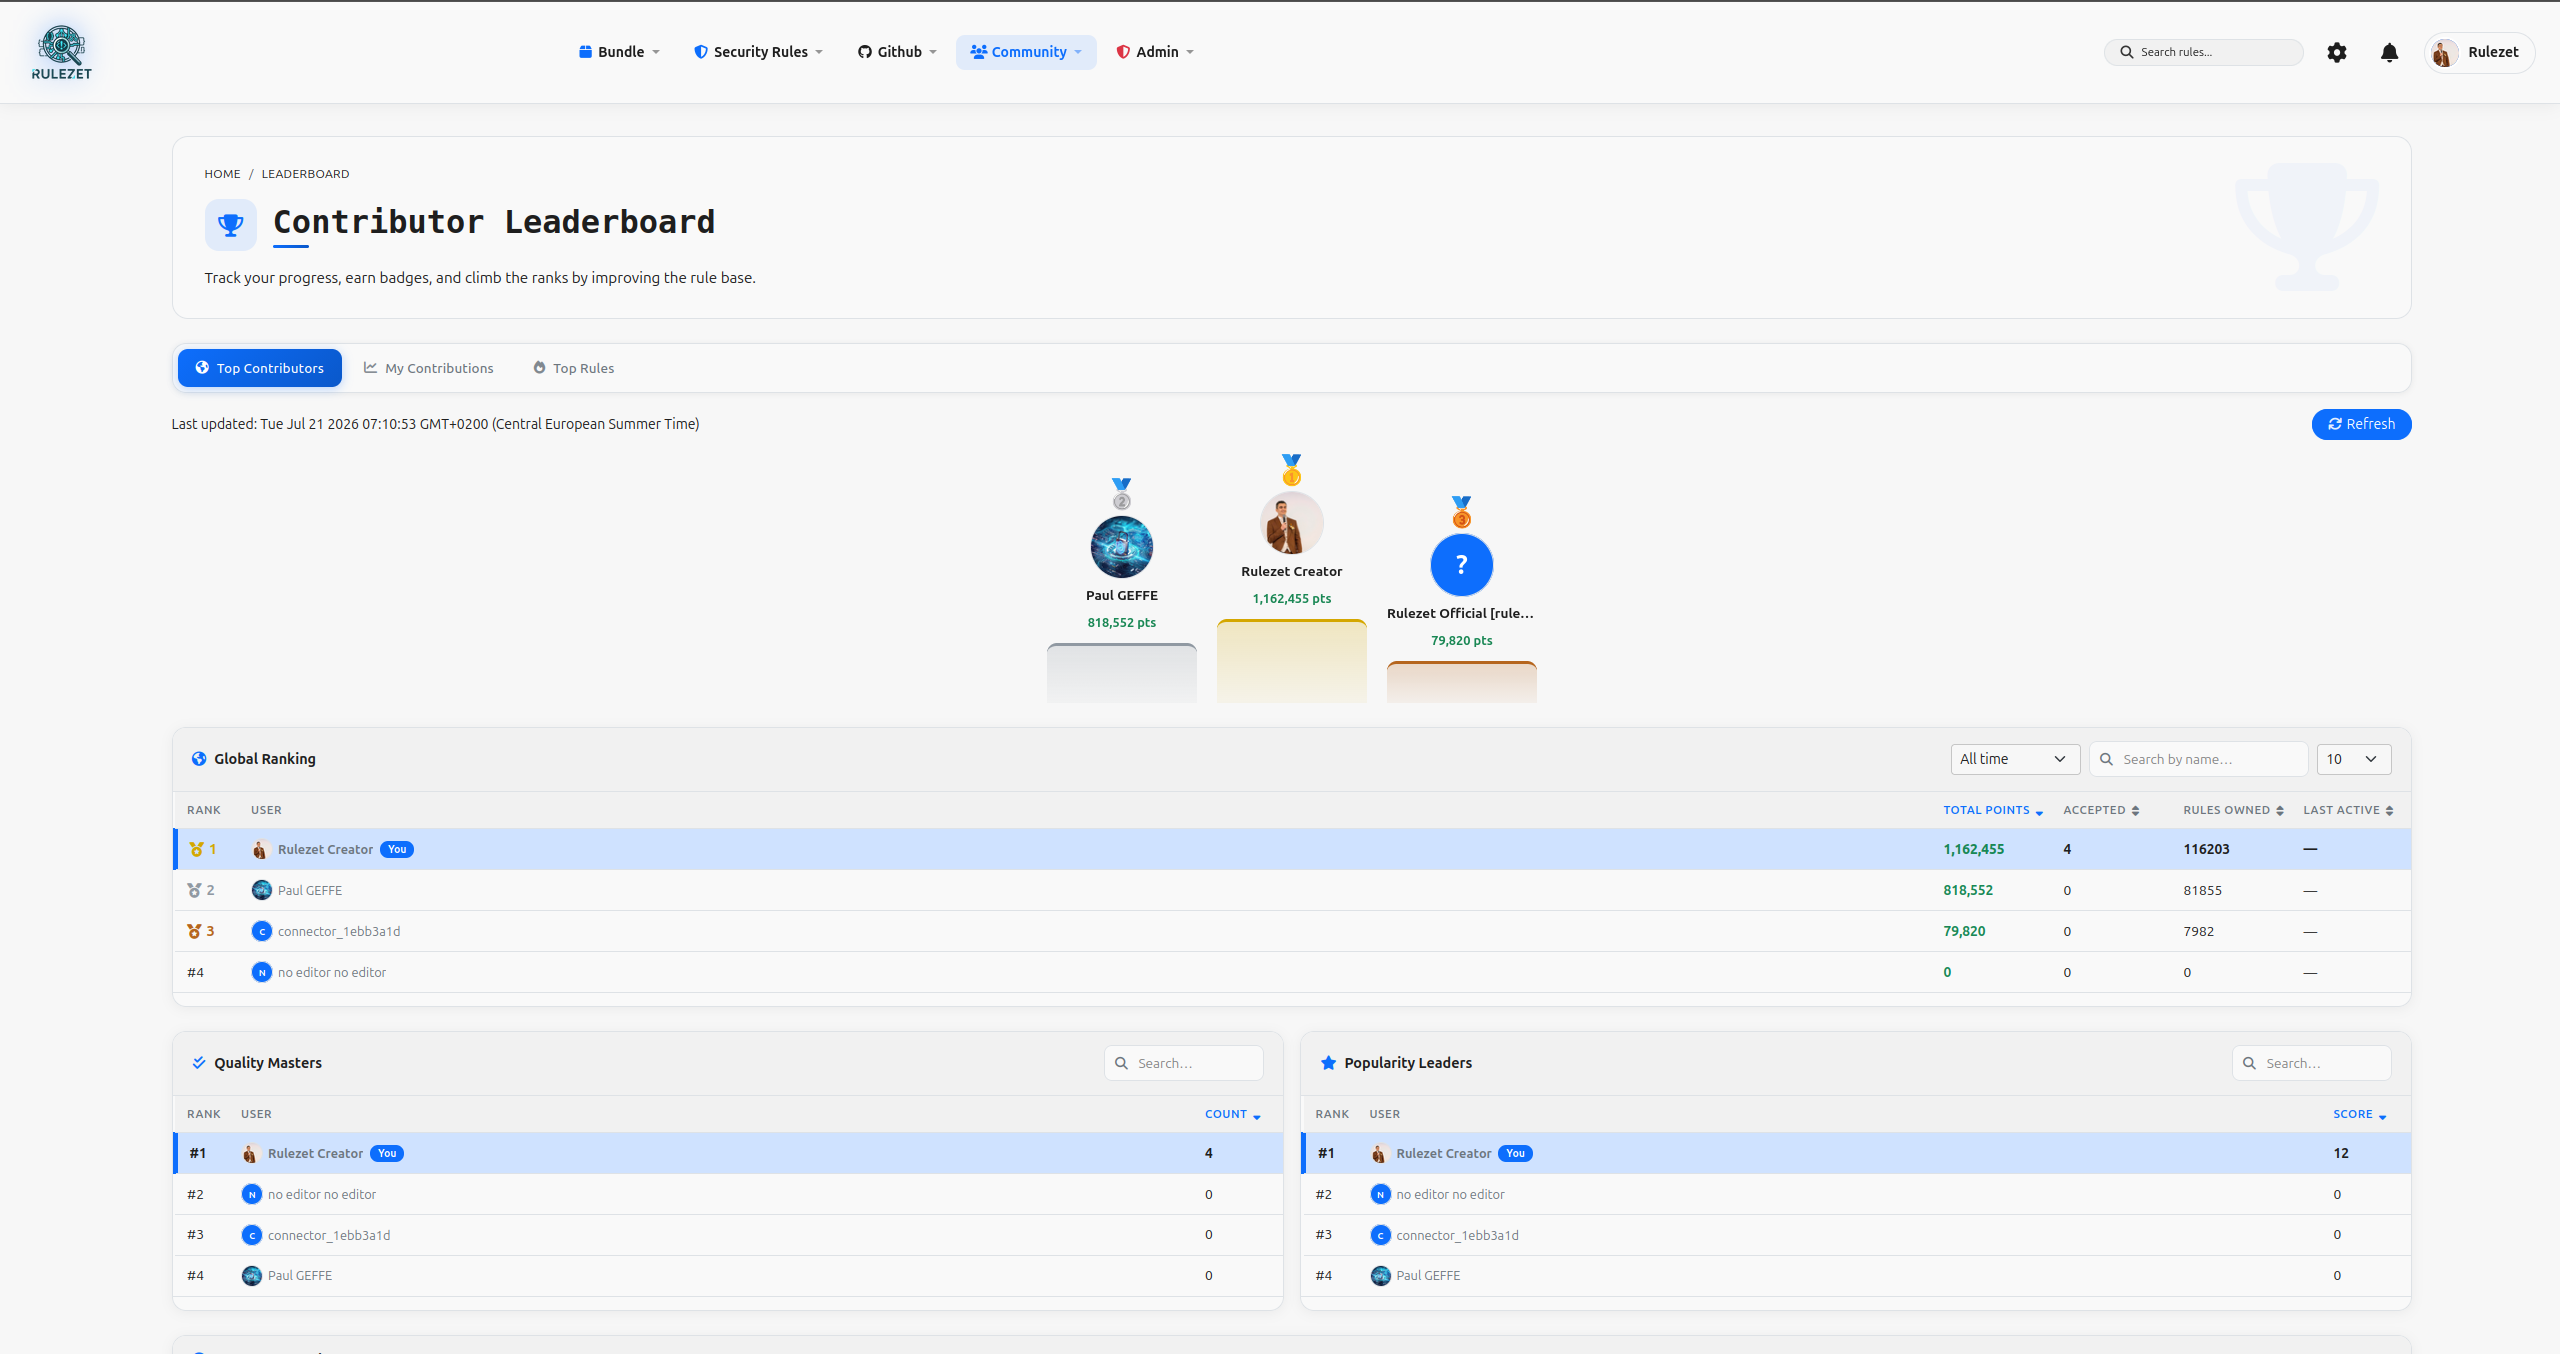2560x1354 pixels.
Task: Click the Popularity Leaders search field
Action: pos(2312,1063)
